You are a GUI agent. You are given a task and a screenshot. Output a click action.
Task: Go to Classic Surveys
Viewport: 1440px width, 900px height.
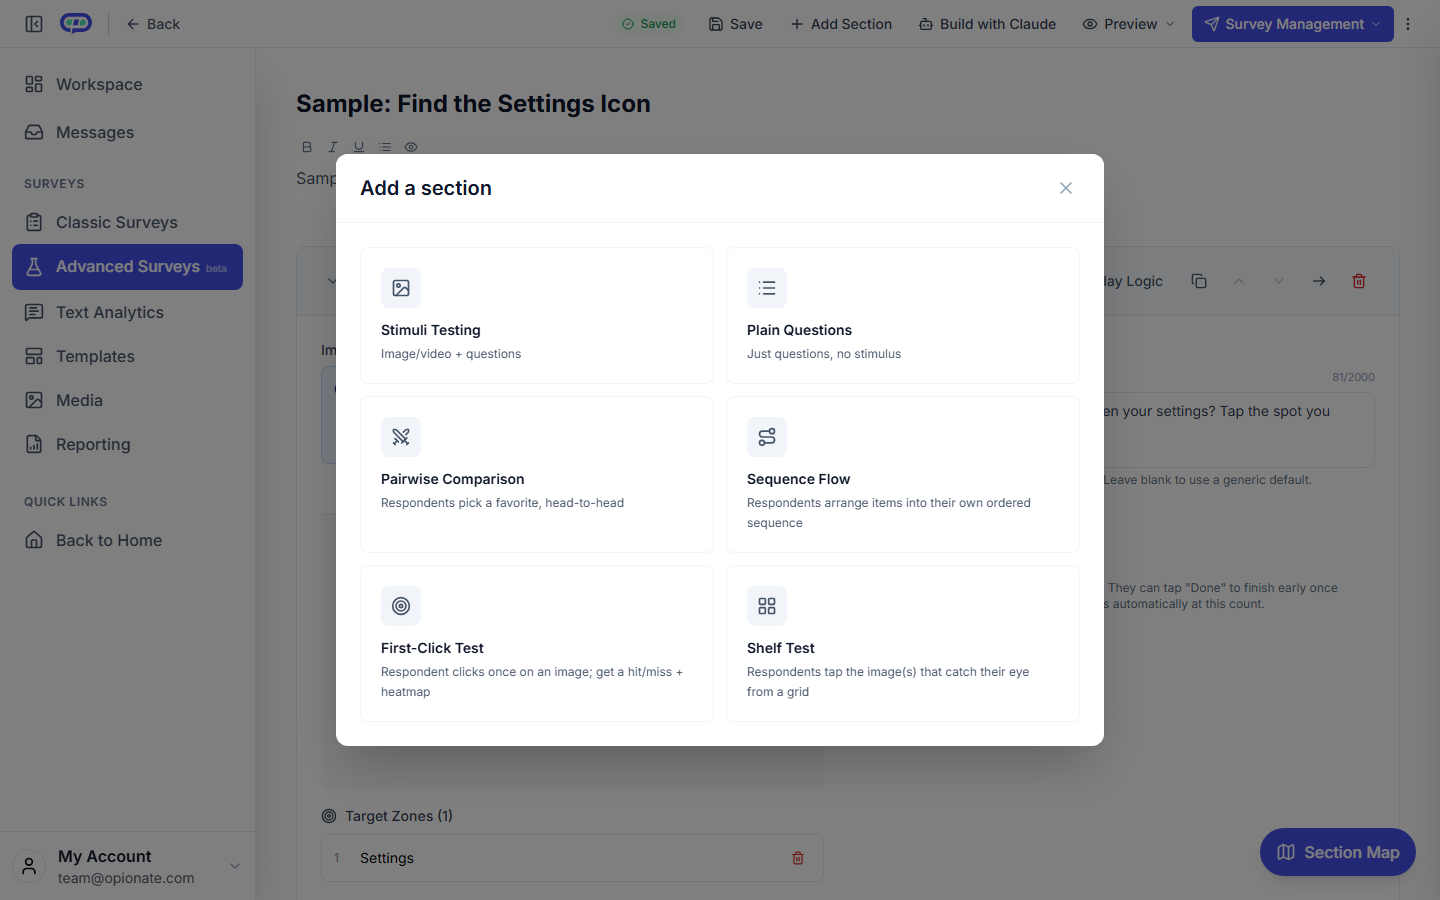127,222
